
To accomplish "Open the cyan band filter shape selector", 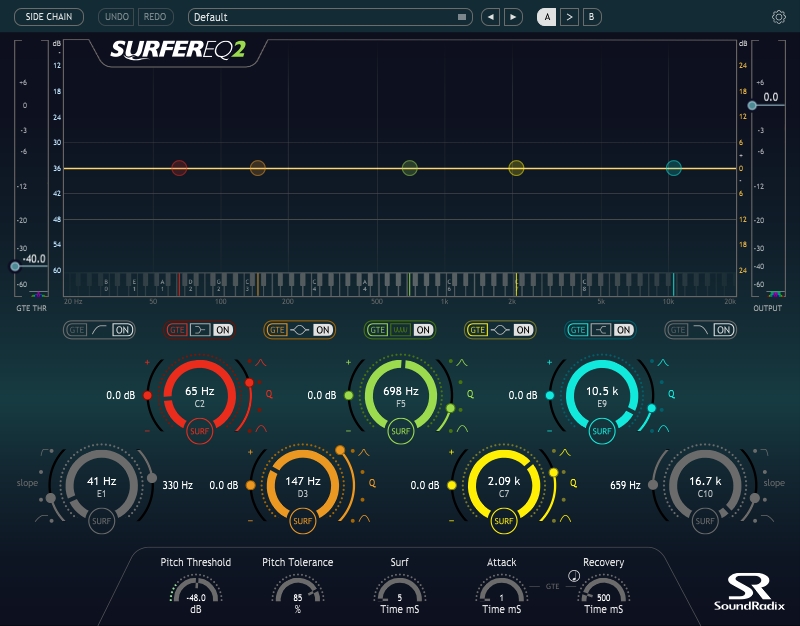I will (601, 330).
